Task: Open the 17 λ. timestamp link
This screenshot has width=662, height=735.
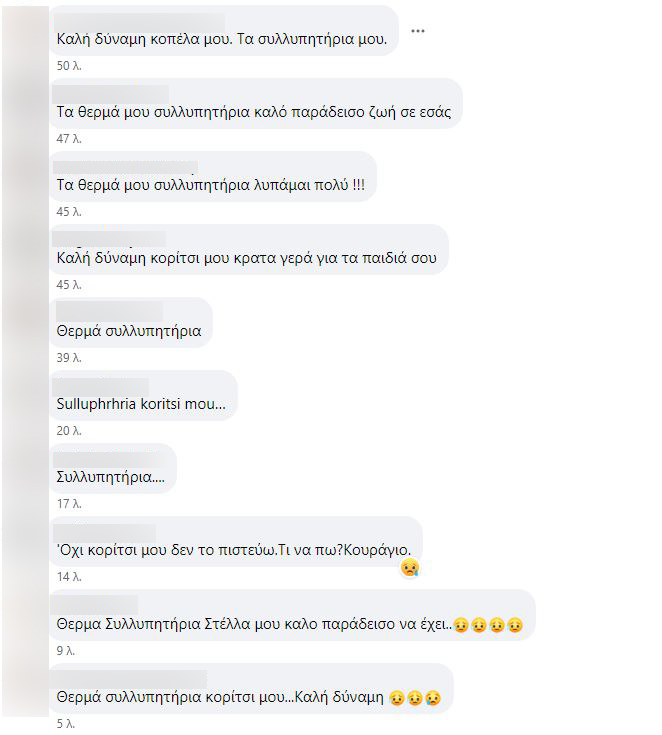Action: [x=69, y=504]
